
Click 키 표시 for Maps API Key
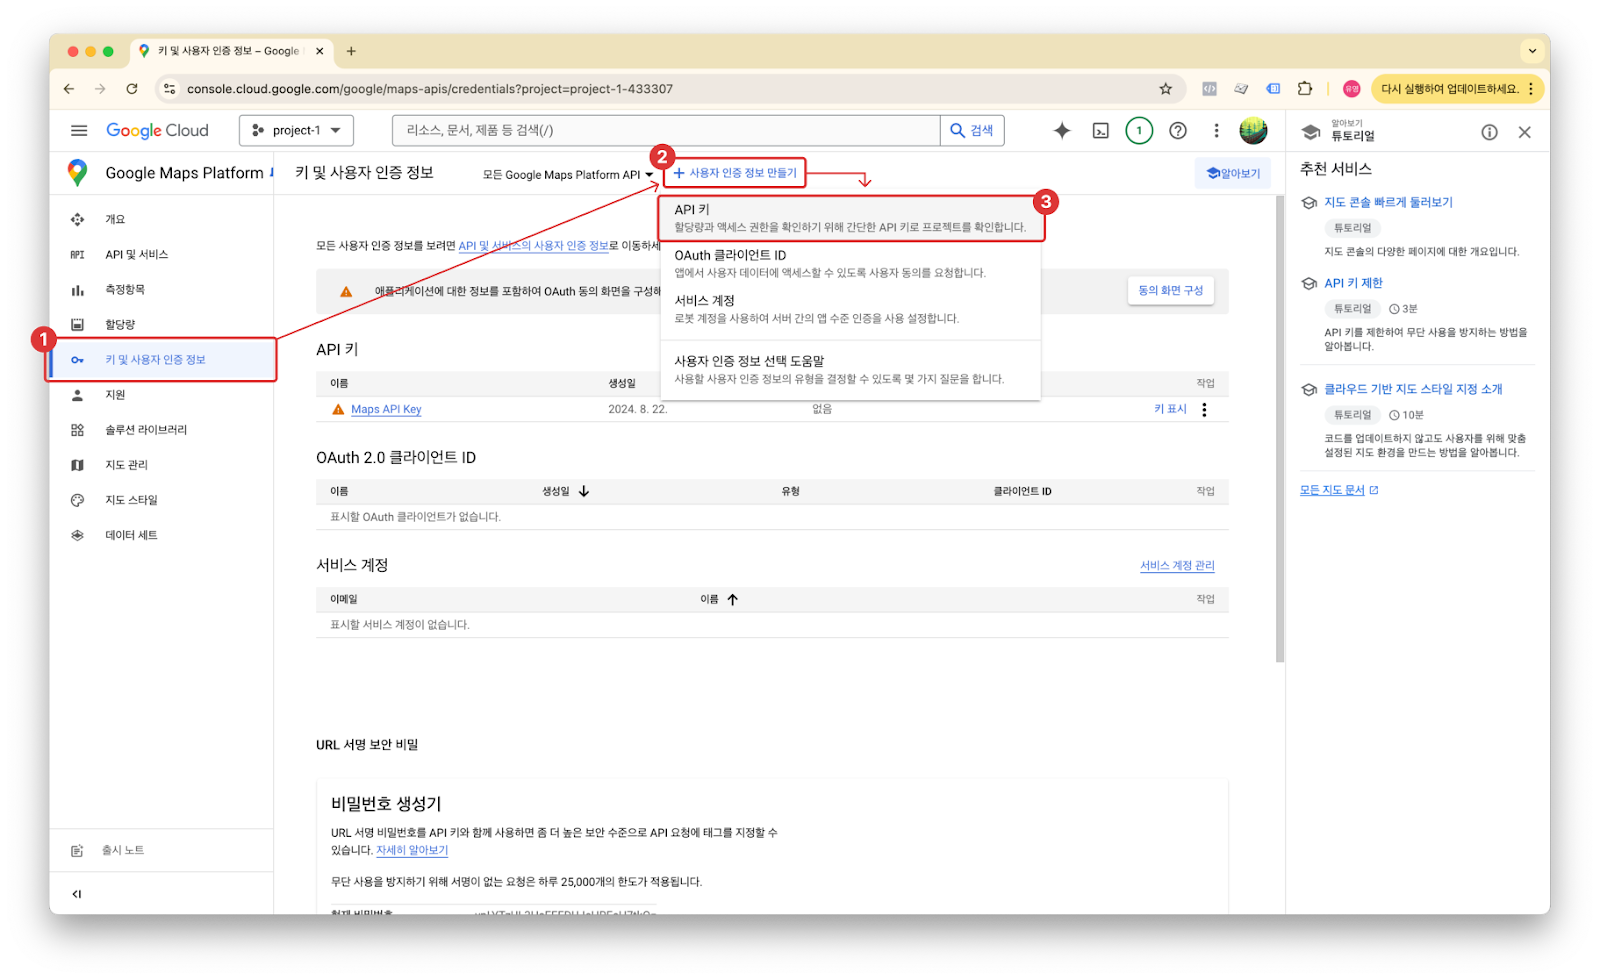coord(1170,409)
